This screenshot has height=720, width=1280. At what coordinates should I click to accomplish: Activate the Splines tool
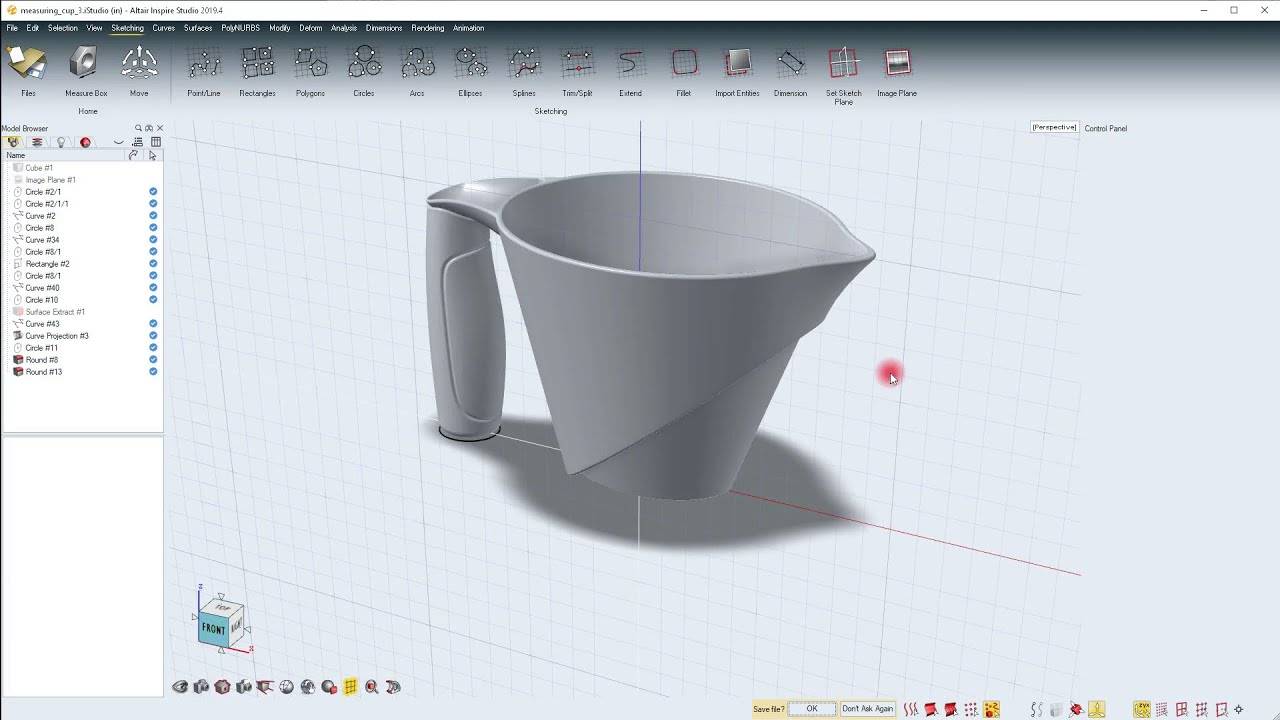coord(524,70)
